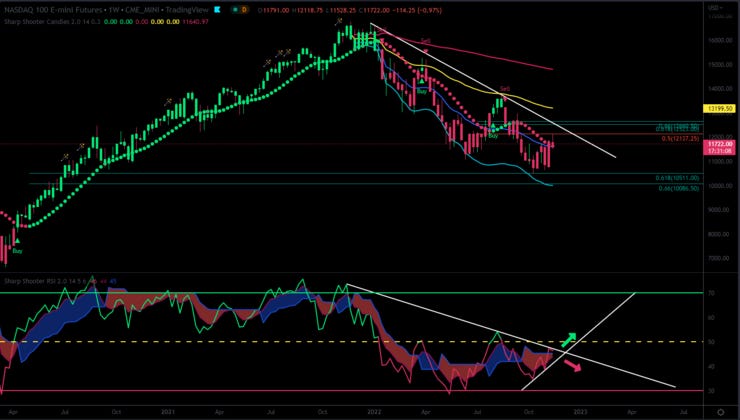The height and width of the screenshot is (420, 740).
Task: Open chart settings gear icon in bottom-right corner
Action: (721, 412)
